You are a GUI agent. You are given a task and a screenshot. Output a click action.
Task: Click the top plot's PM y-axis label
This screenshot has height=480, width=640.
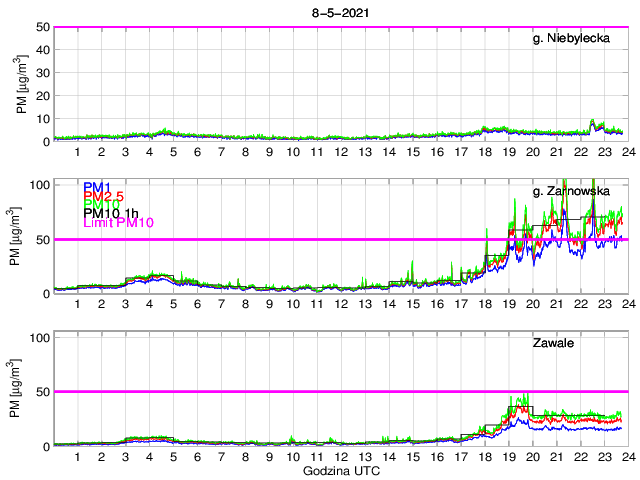coord(22,85)
